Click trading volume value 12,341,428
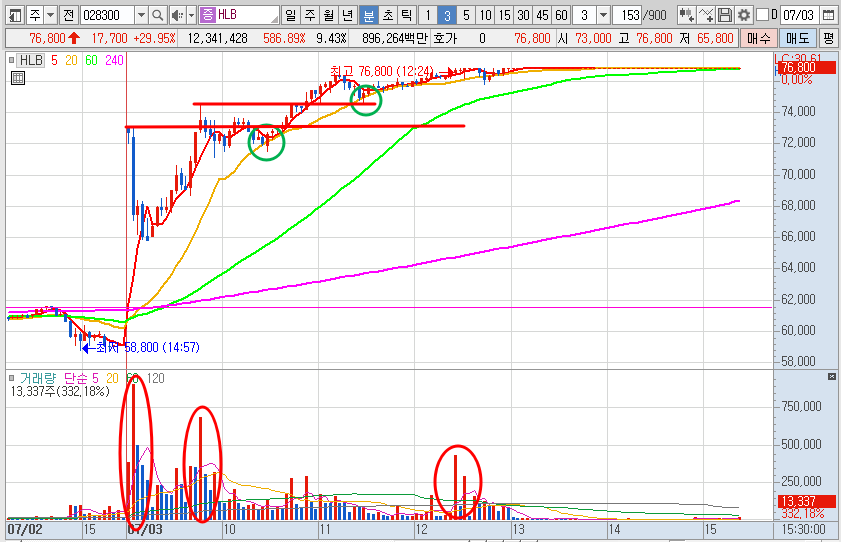 click(x=218, y=39)
